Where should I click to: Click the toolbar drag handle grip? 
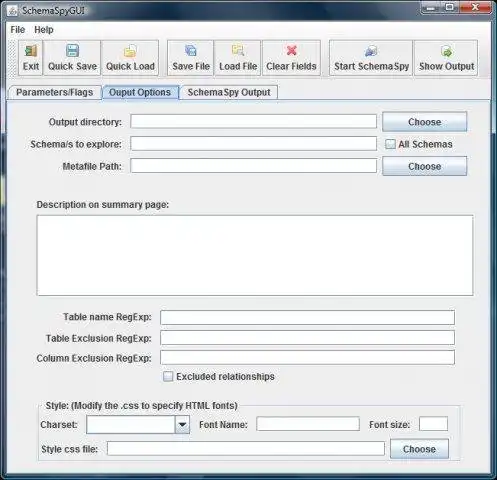click(x=13, y=58)
